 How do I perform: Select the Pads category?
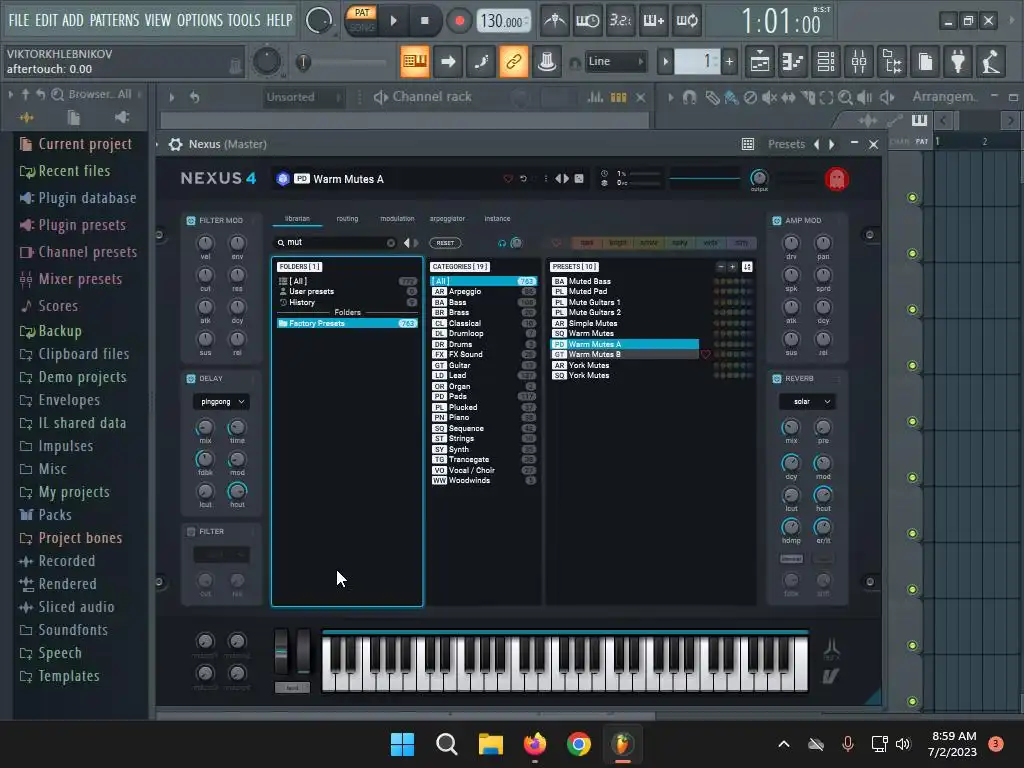483,396
